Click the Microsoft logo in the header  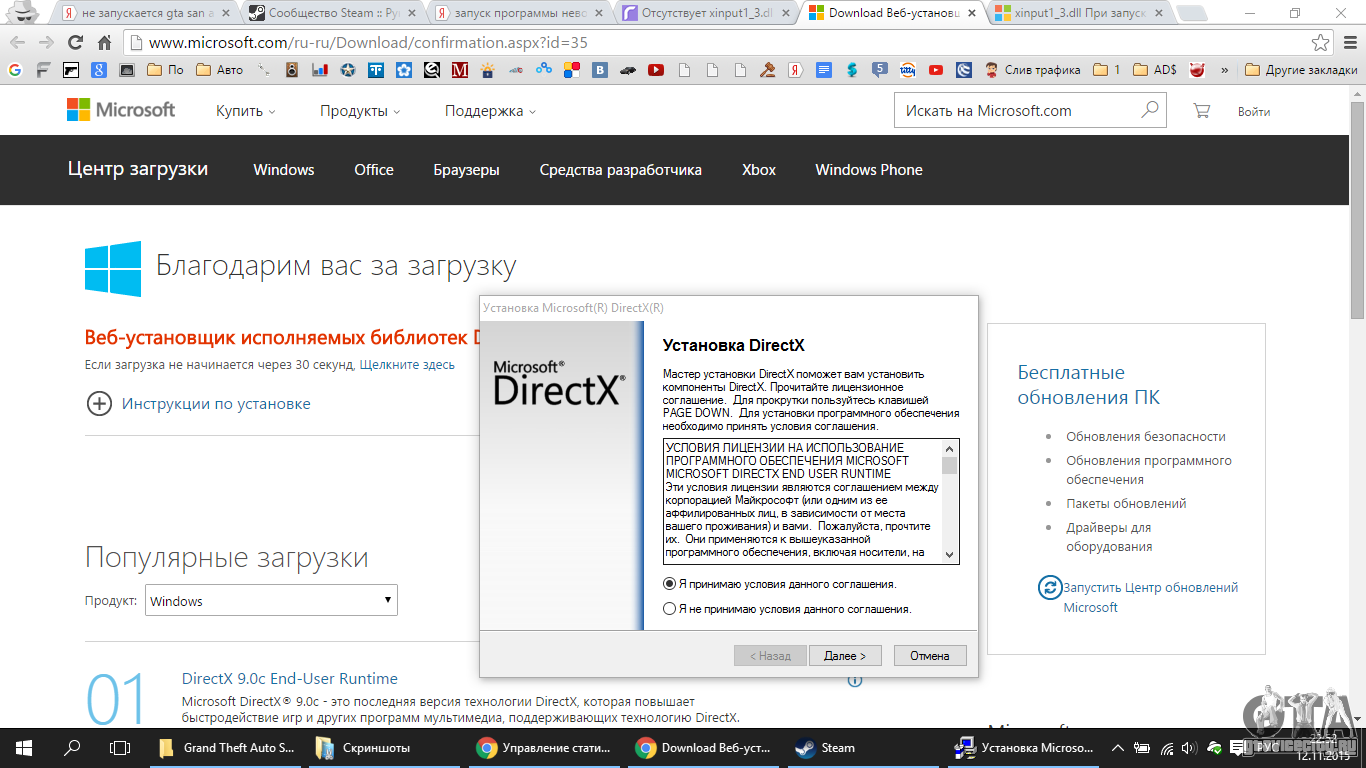pyautogui.click(x=121, y=110)
